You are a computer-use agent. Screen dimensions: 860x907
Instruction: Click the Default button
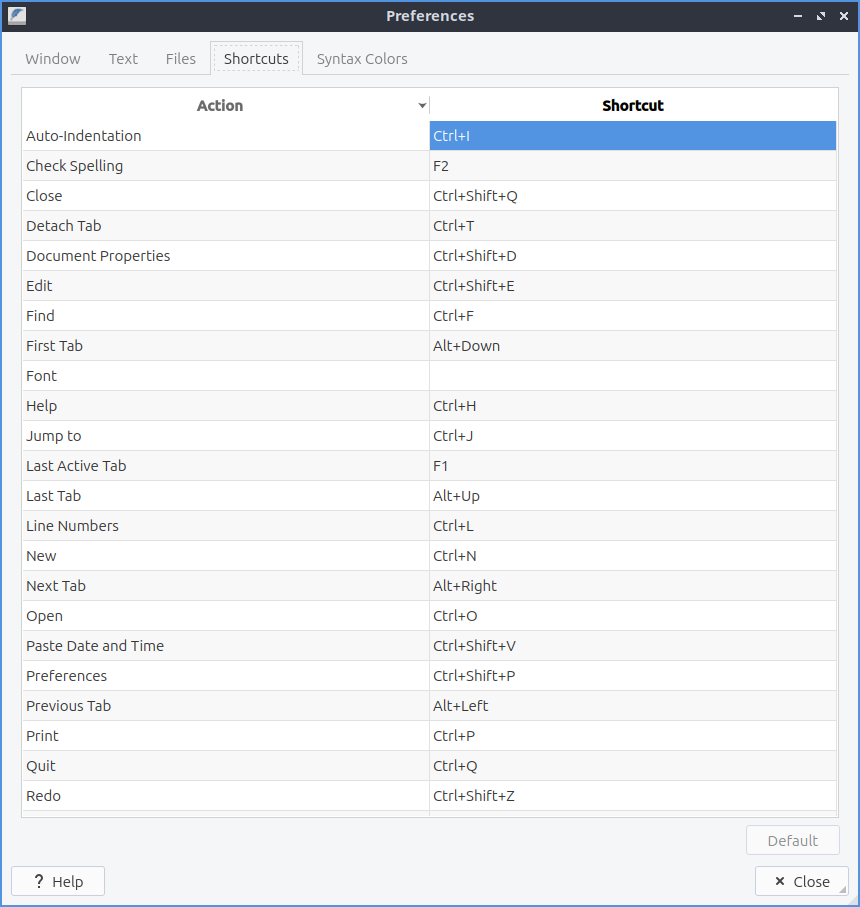coord(792,840)
